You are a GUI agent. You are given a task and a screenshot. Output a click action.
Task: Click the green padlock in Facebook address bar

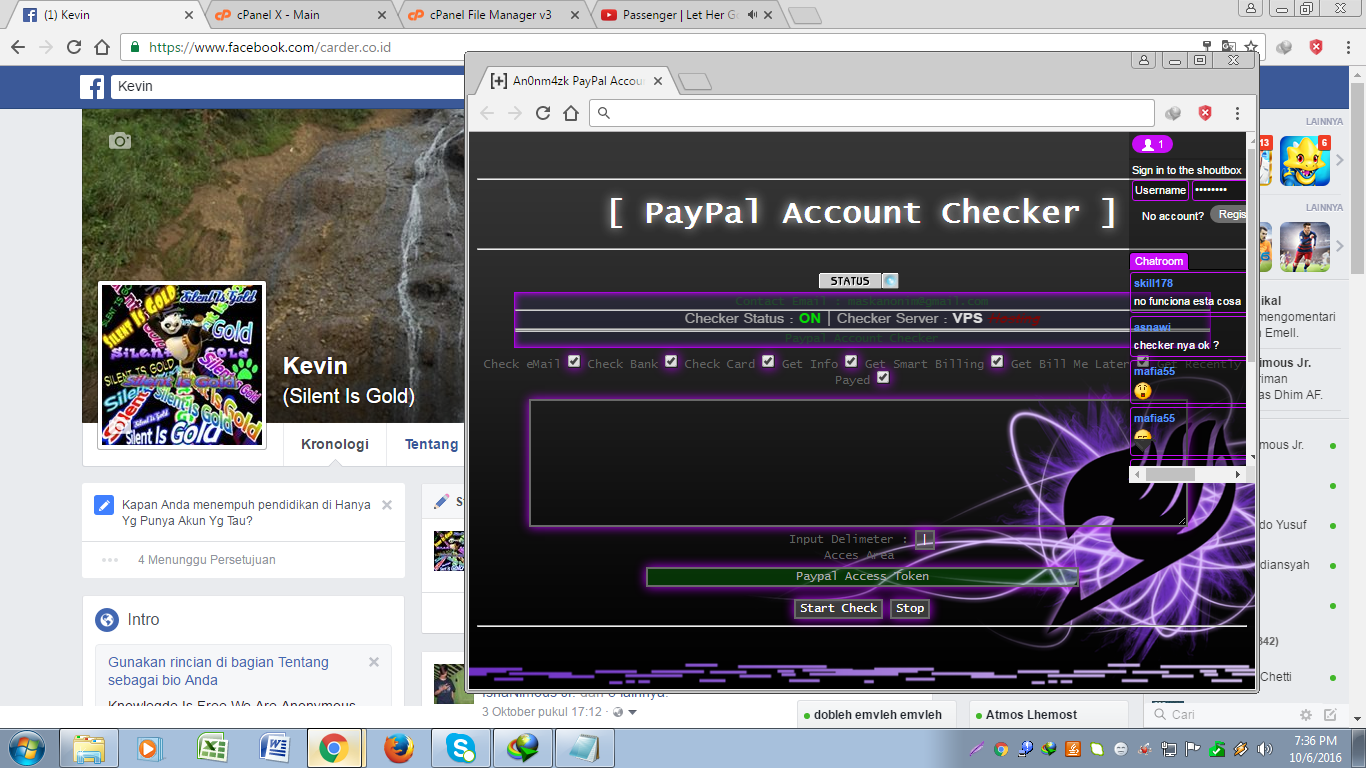(x=134, y=47)
